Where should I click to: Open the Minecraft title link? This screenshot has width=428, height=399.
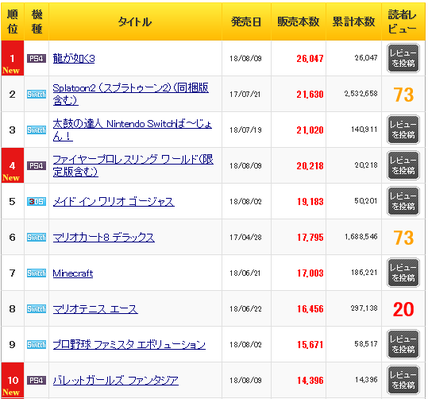(73, 273)
